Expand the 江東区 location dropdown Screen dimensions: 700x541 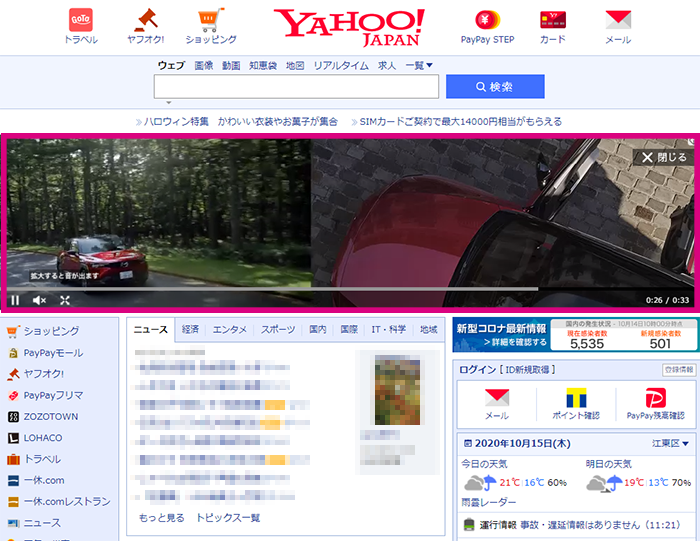[670, 443]
